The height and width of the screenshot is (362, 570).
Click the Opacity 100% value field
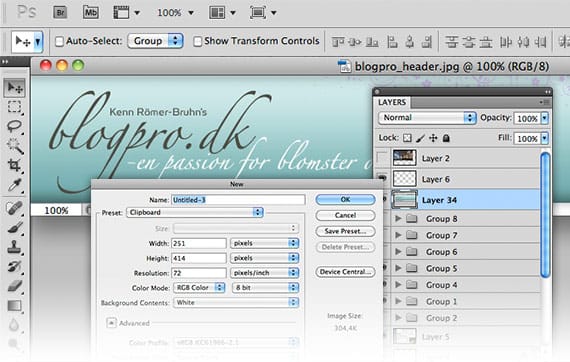coord(527,118)
